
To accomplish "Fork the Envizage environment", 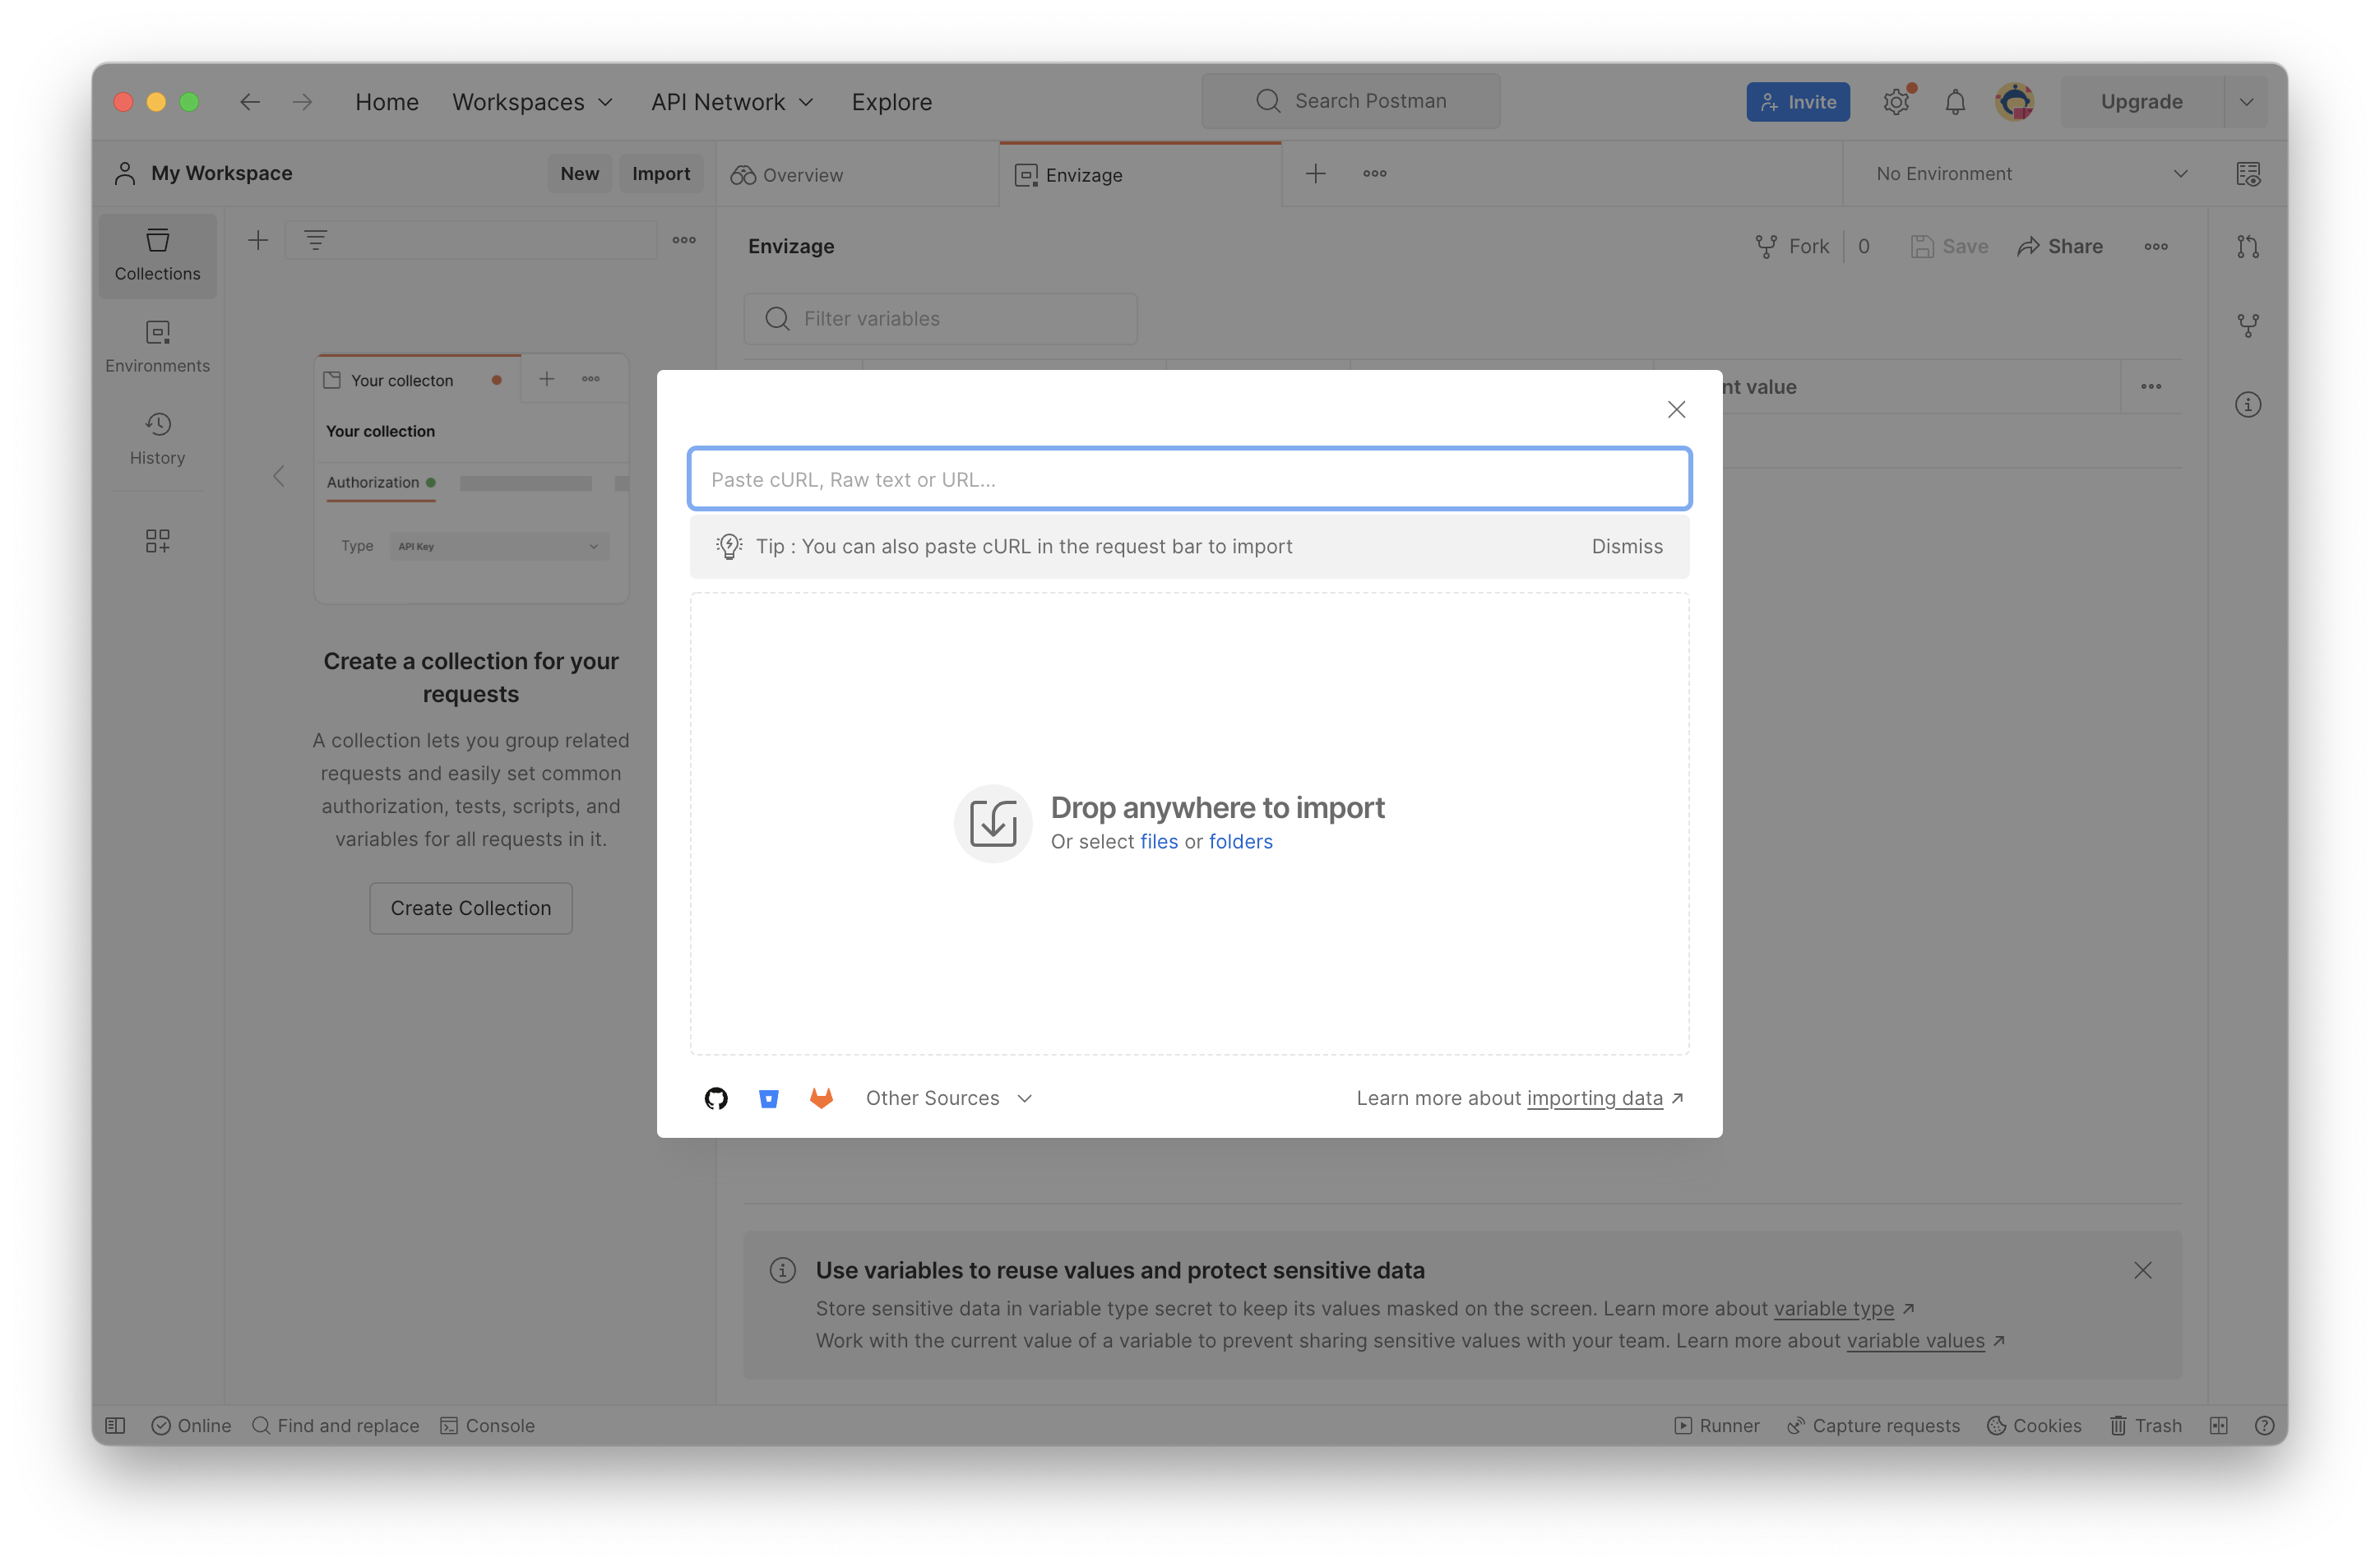I will tap(1791, 246).
